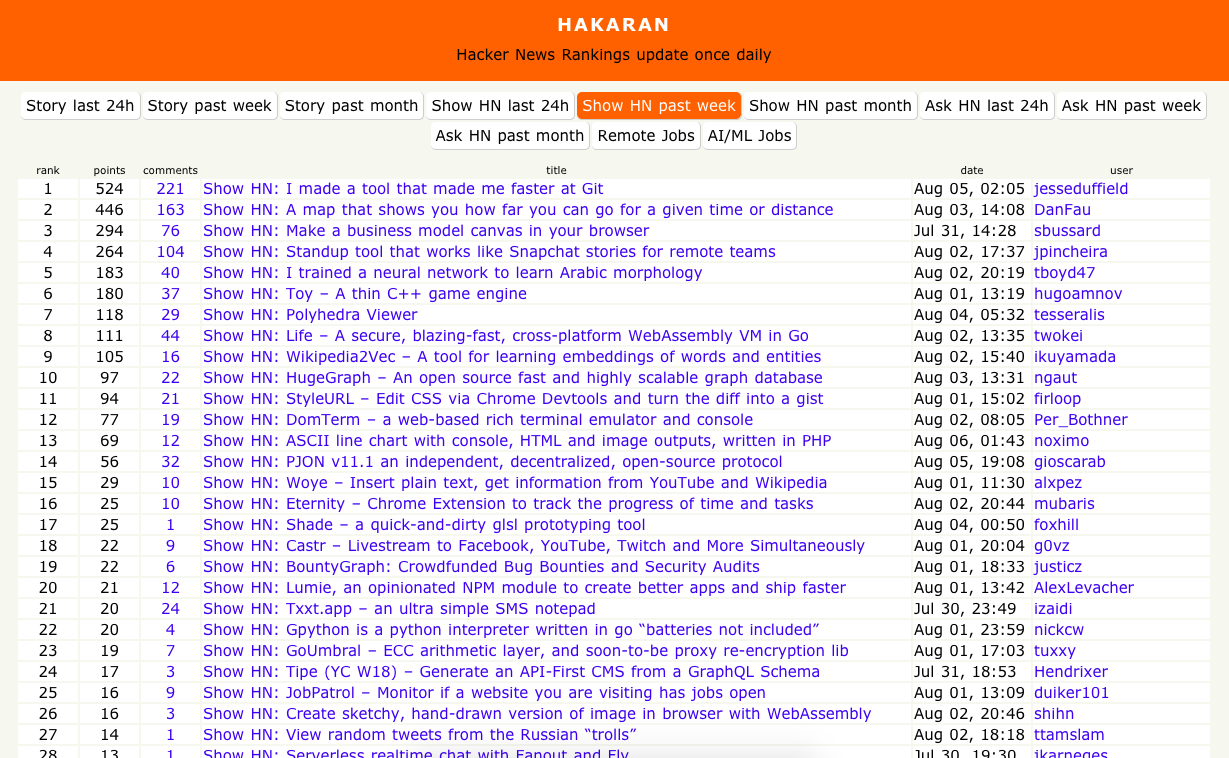View comments on the Git tool story
This screenshot has height=758, width=1229.
click(170, 188)
